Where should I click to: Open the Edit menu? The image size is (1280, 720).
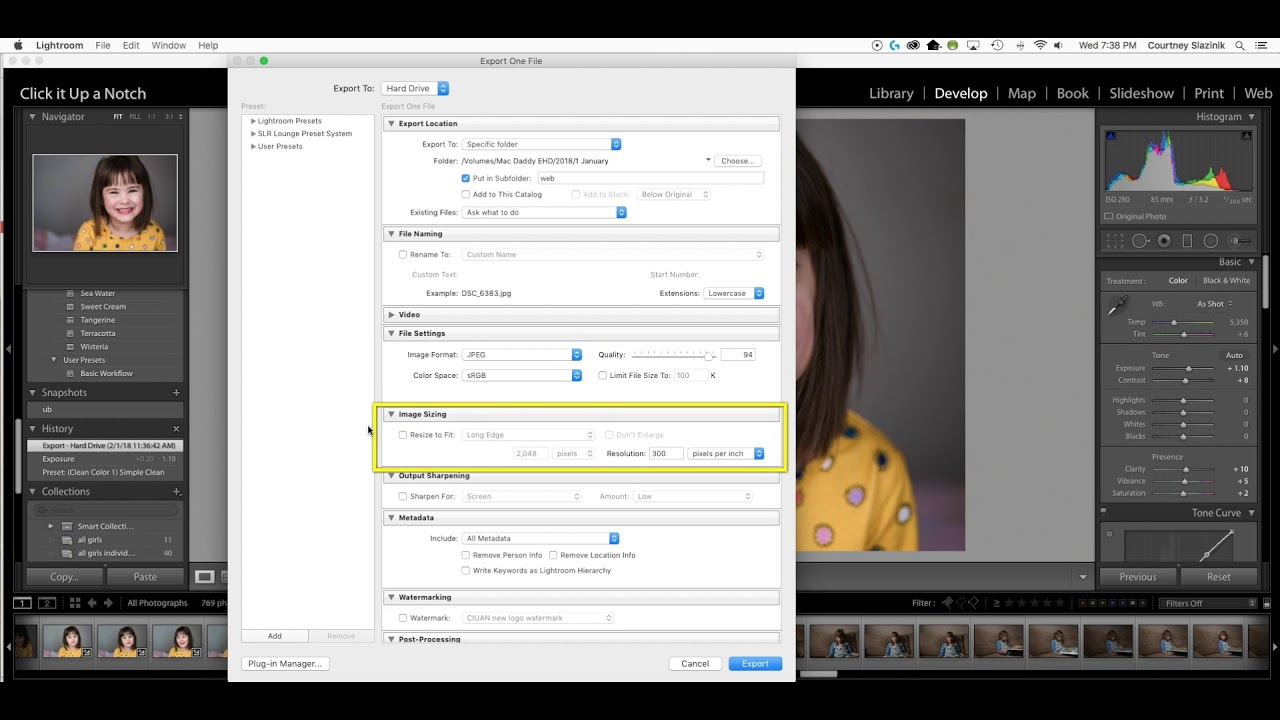click(131, 45)
